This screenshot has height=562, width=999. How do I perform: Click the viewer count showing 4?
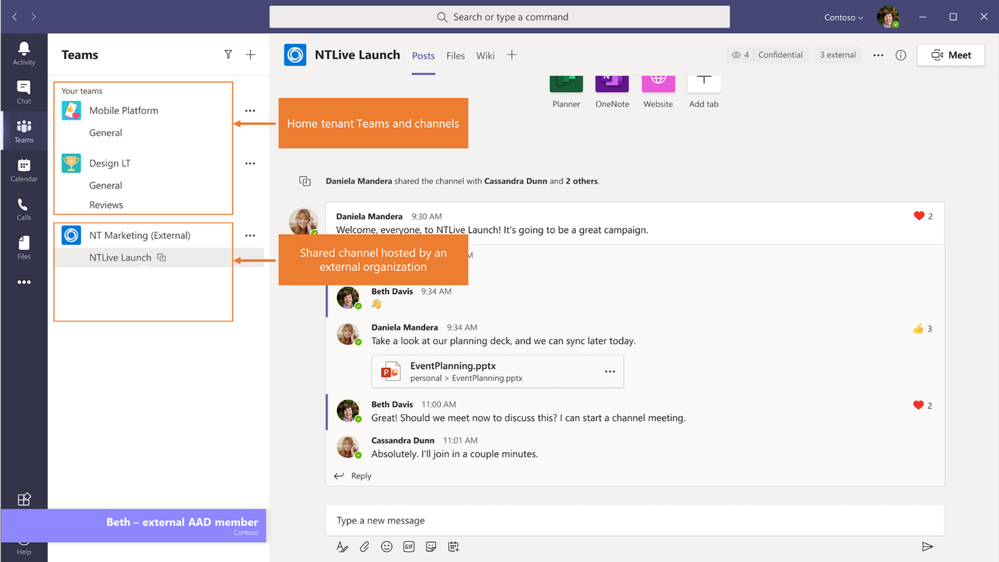click(740, 55)
